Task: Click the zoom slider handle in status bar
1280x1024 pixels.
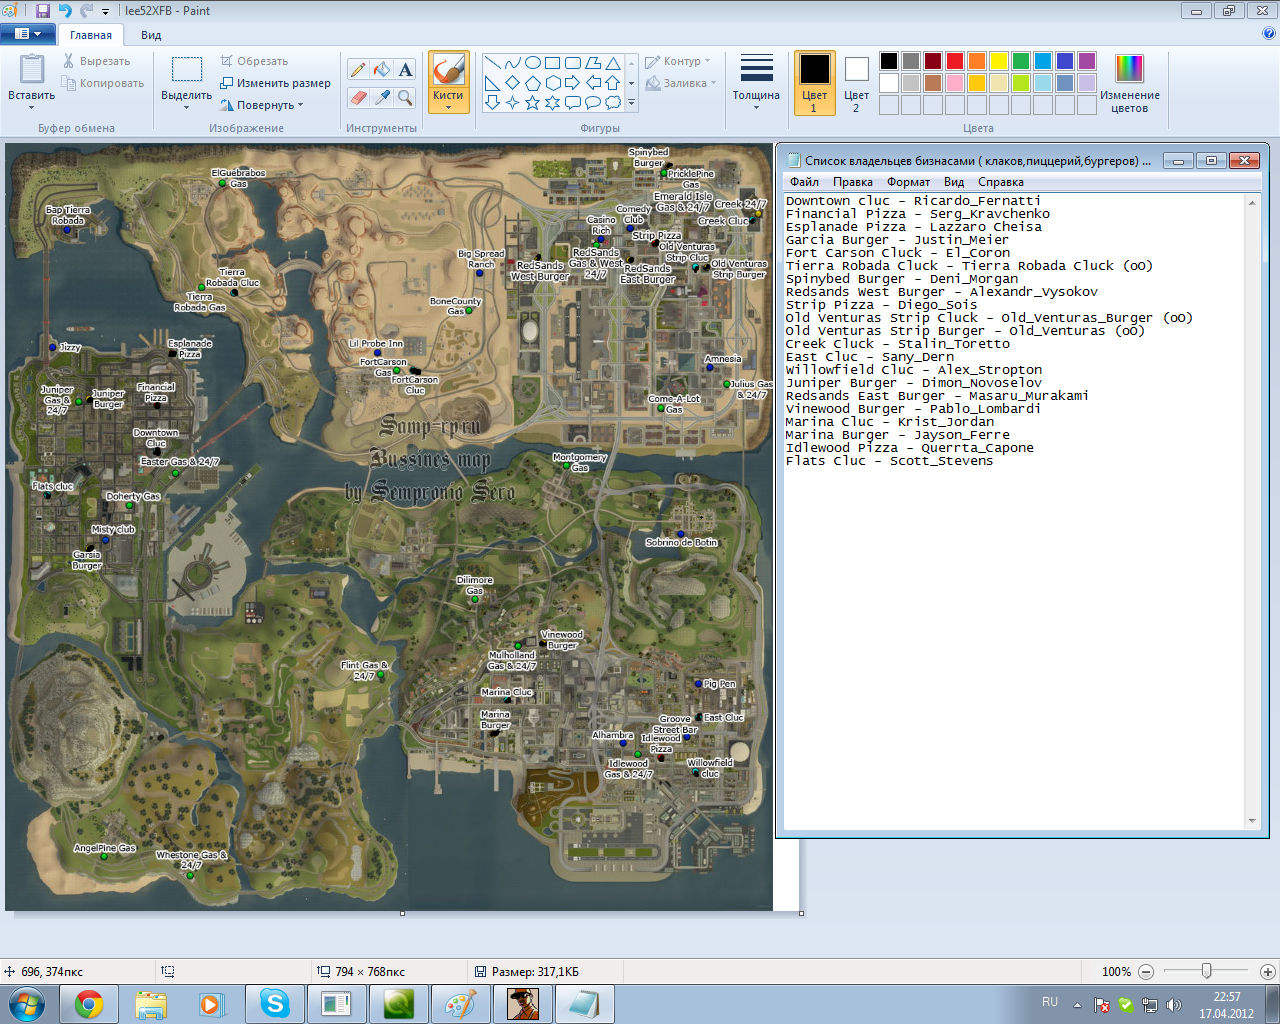Action: click(x=1207, y=971)
